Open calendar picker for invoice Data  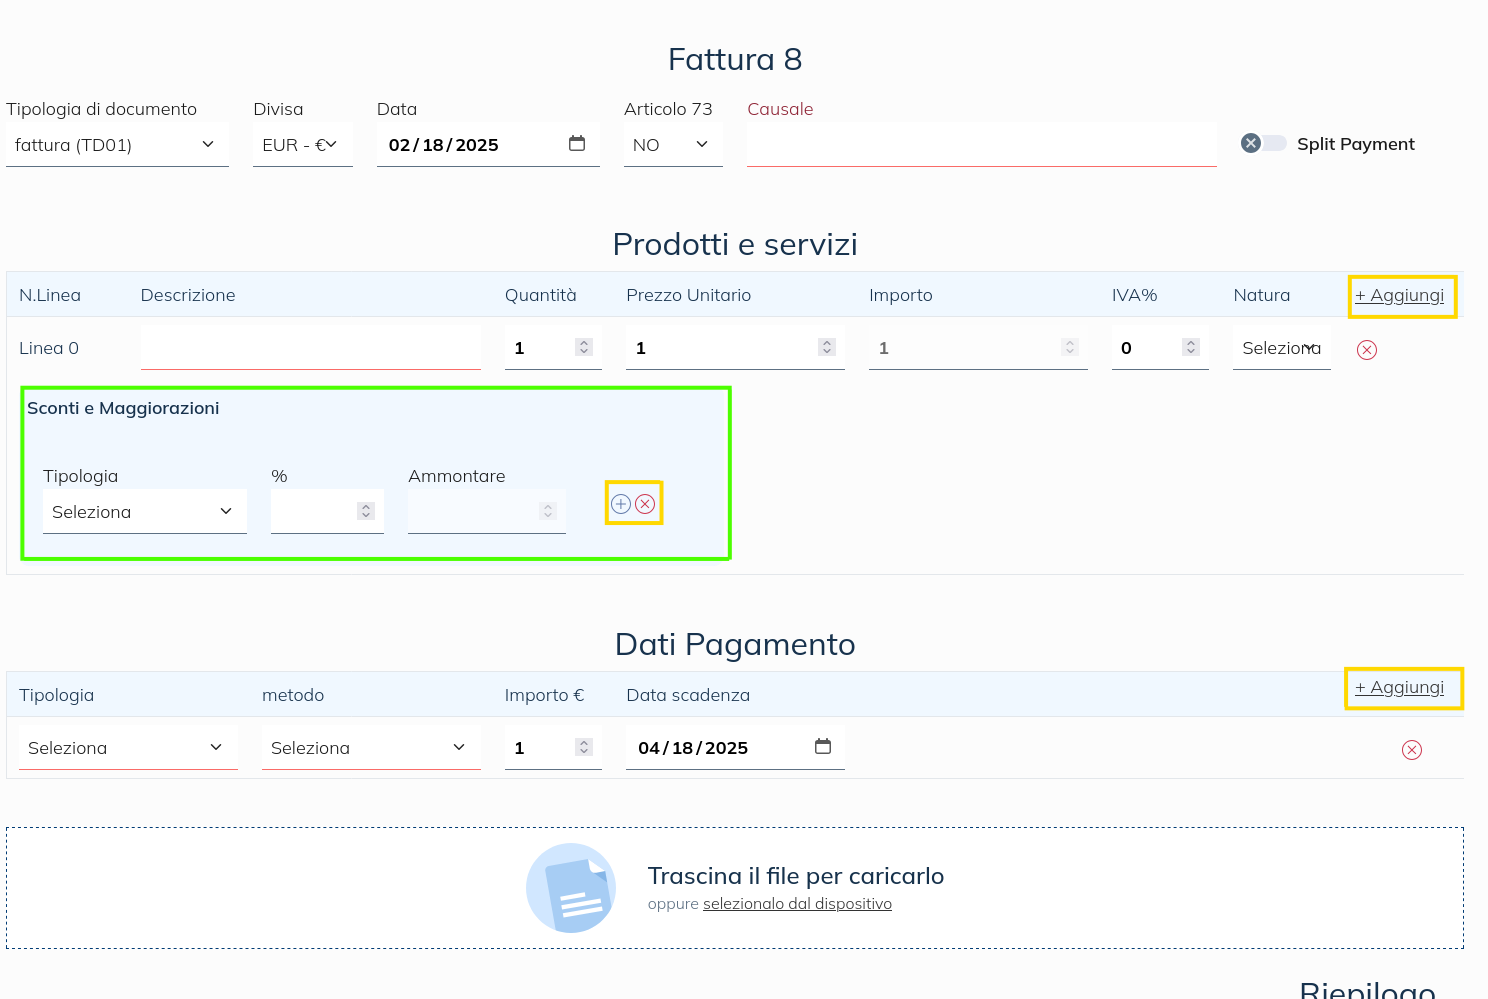577,144
